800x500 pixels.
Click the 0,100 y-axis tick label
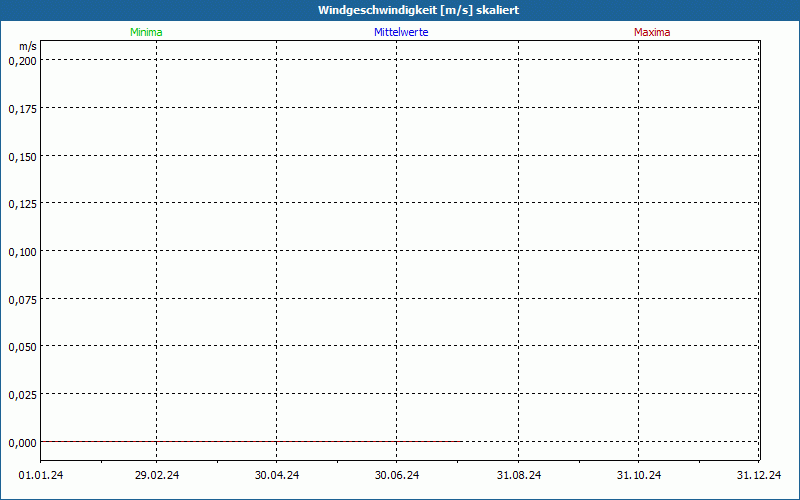click(22, 252)
